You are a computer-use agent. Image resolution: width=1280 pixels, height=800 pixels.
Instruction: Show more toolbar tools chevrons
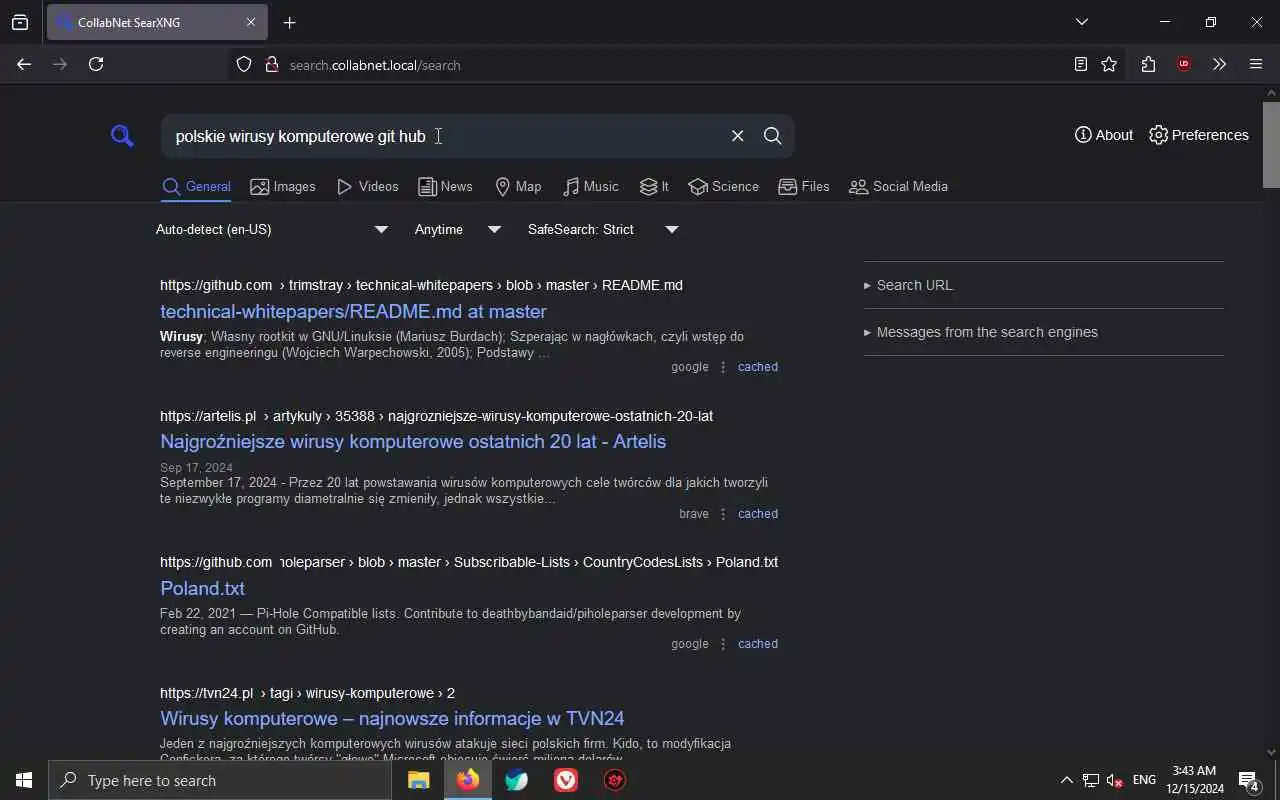[1219, 65]
